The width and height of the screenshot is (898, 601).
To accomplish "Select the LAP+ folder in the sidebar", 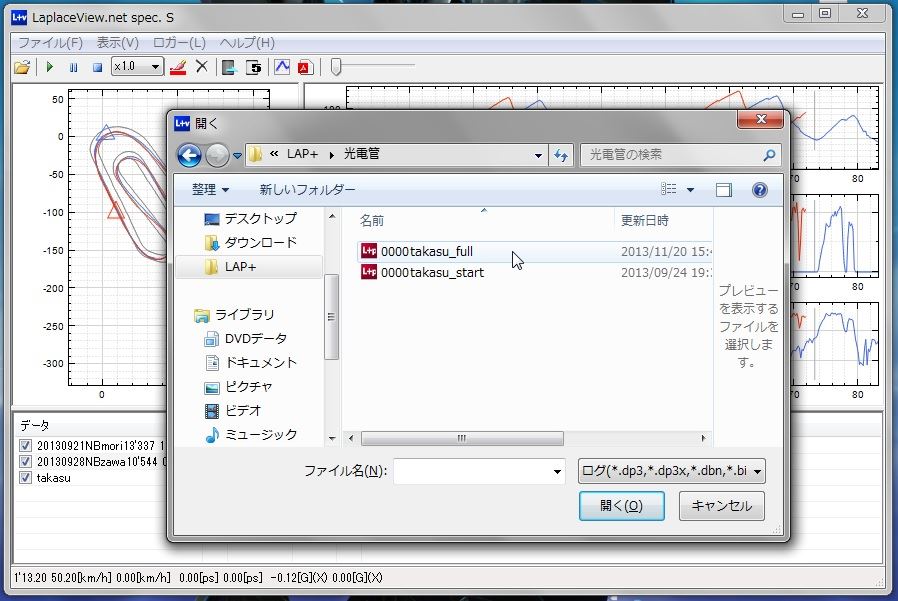I will tap(249, 267).
